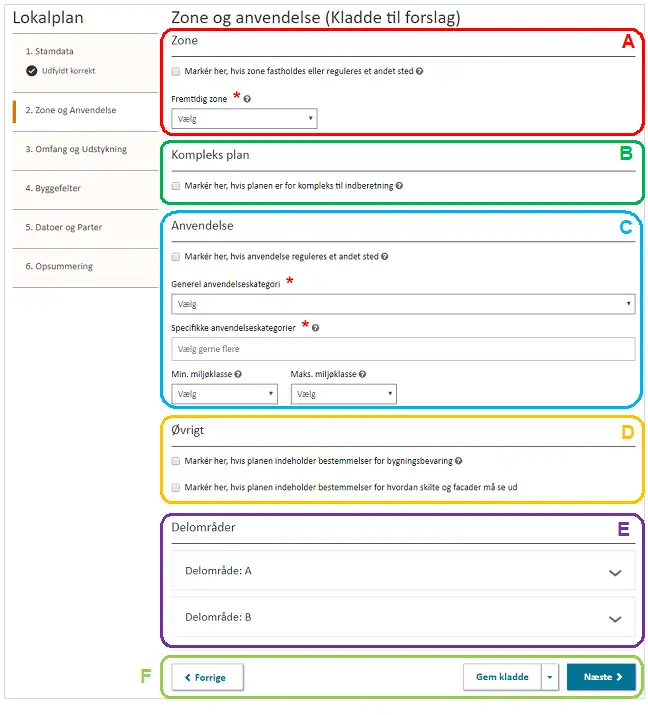This screenshot has height=715, width=648.
Task: Click help icon next to Fremtidig zone
Action: pyautogui.click(x=247, y=100)
